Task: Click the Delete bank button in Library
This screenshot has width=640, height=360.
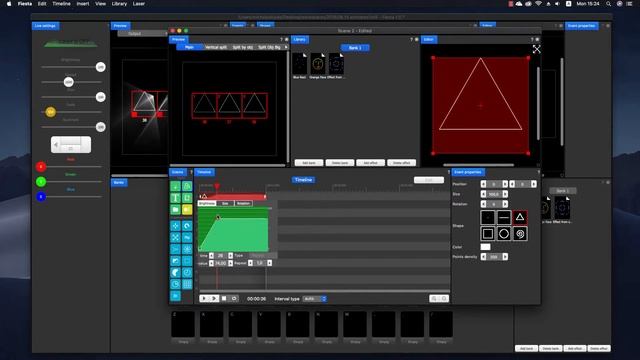Action: pos(340,163)
